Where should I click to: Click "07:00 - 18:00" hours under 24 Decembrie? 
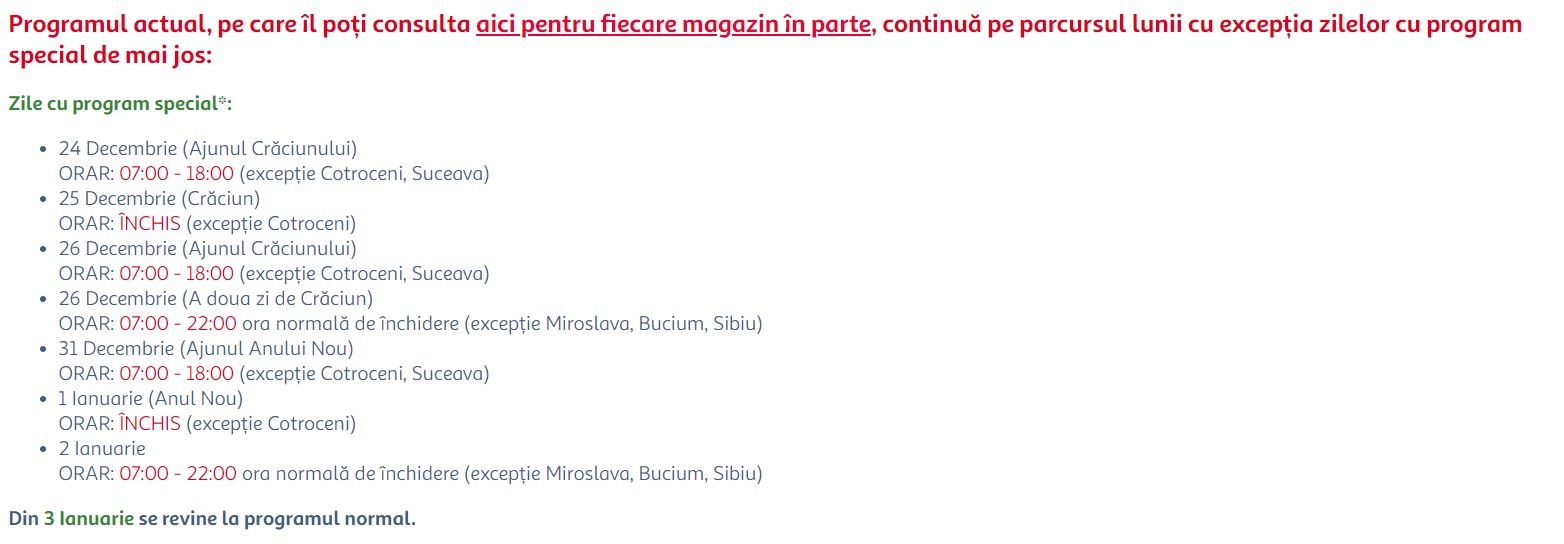[x=176, y=174]
